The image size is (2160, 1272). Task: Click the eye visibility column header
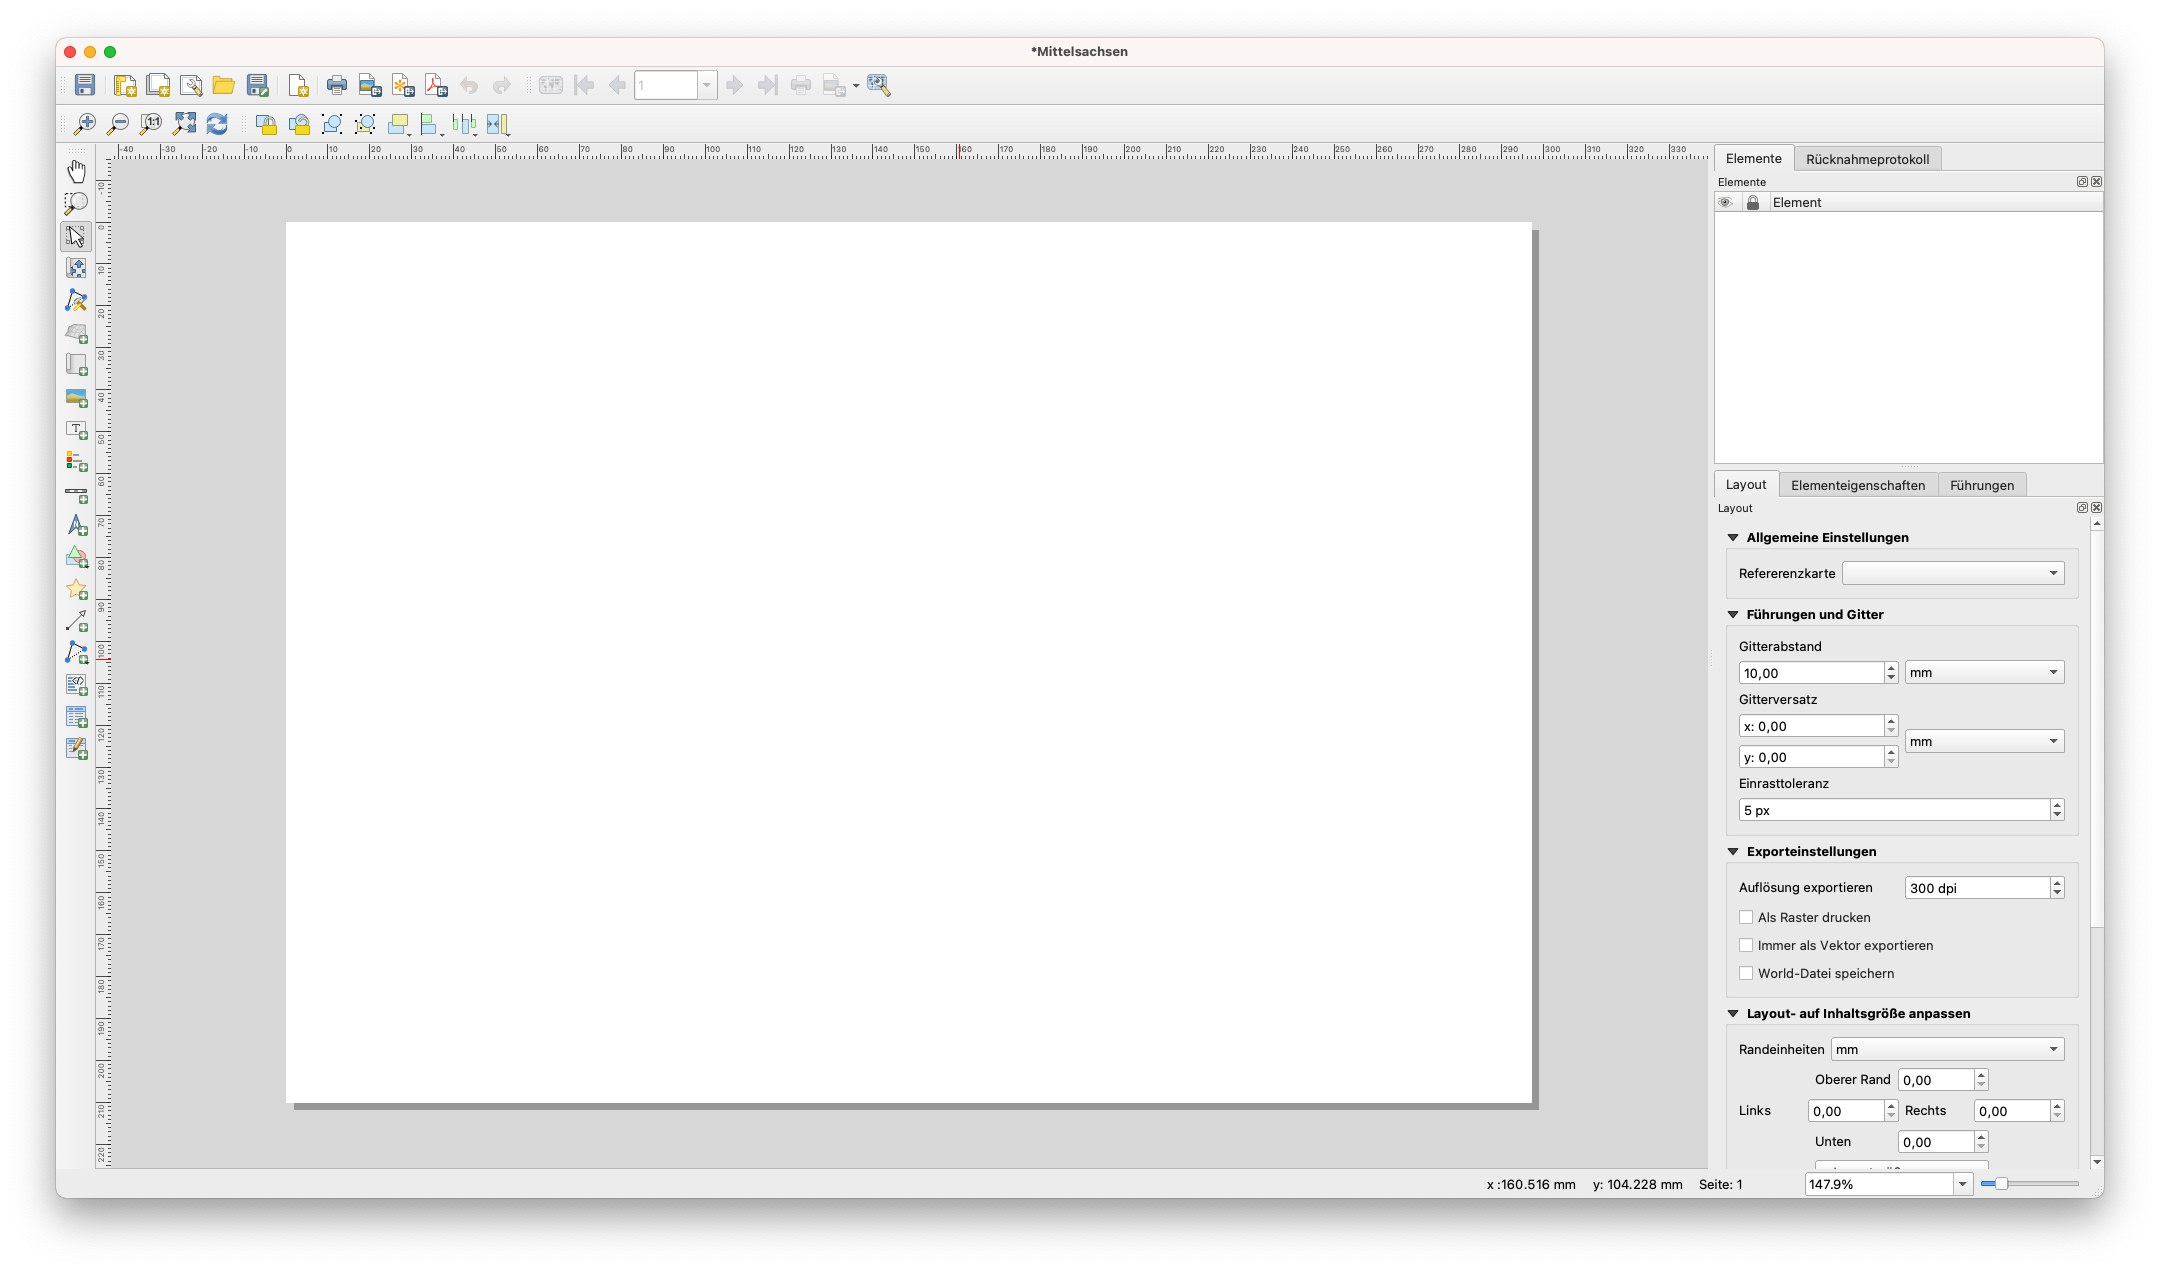point(1725,202)
